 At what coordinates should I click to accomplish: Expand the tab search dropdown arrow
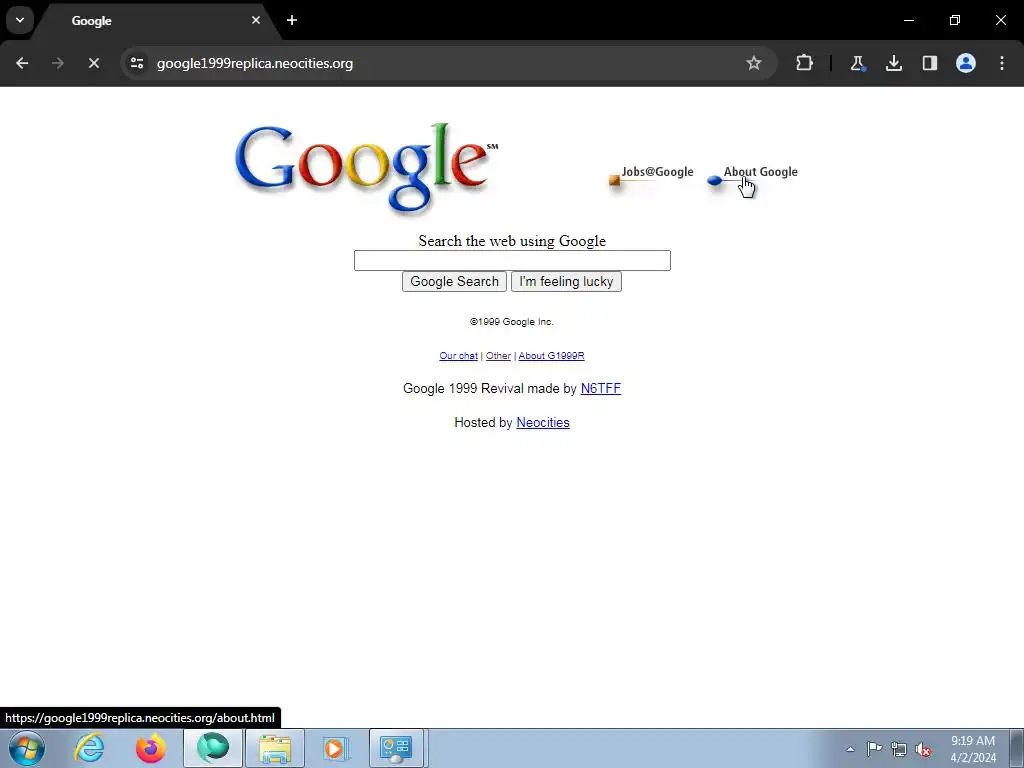pyautogui.click(x=20, y=20)
